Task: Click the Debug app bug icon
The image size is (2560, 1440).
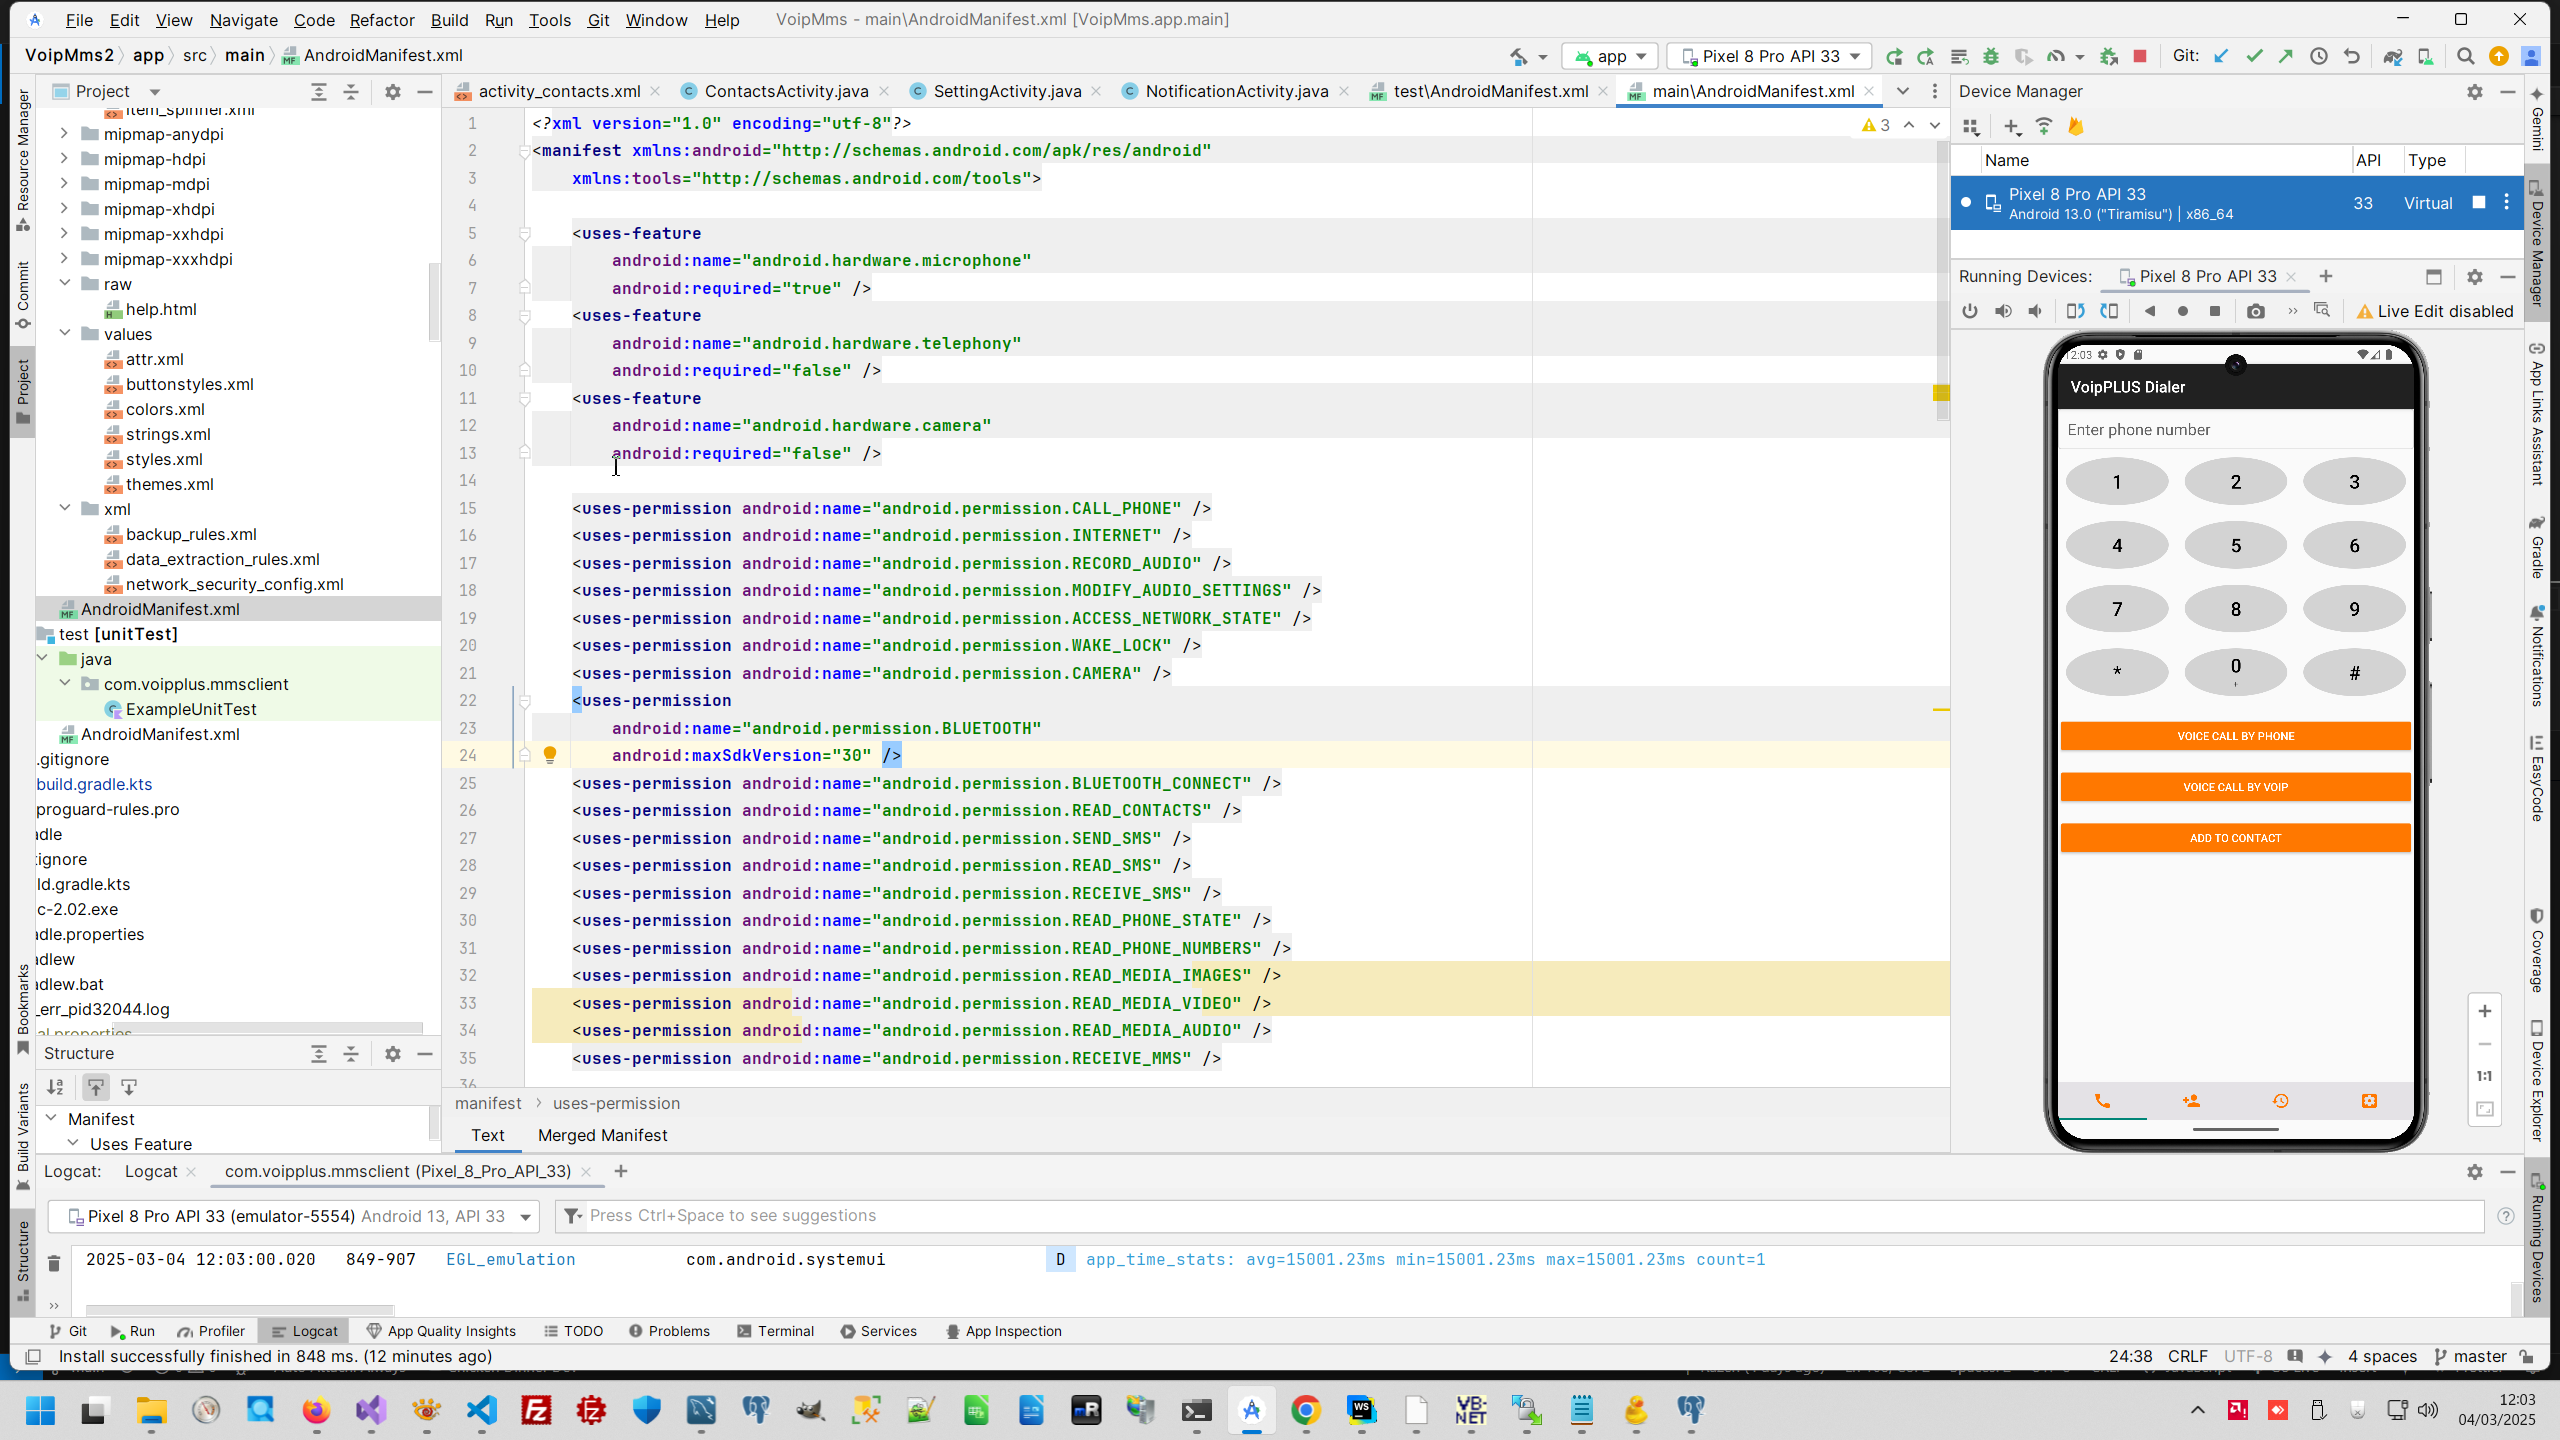Action: coord(1990,56)
